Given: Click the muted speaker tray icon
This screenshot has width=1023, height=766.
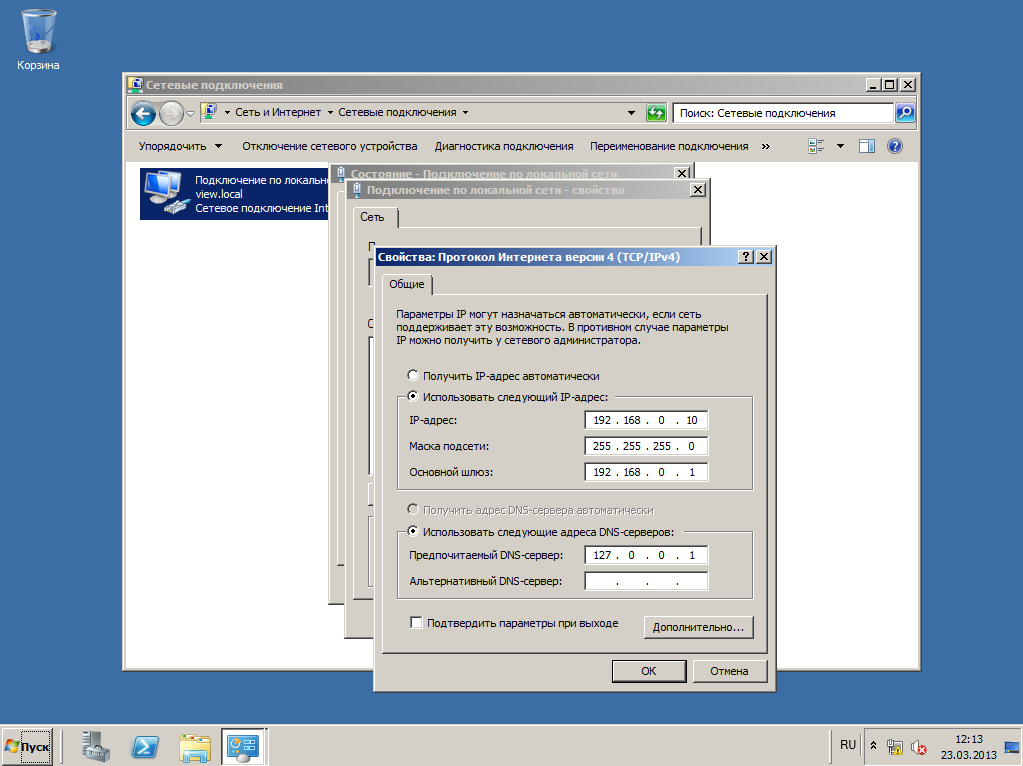Looking at the screenshot, I should coord(919,746).
